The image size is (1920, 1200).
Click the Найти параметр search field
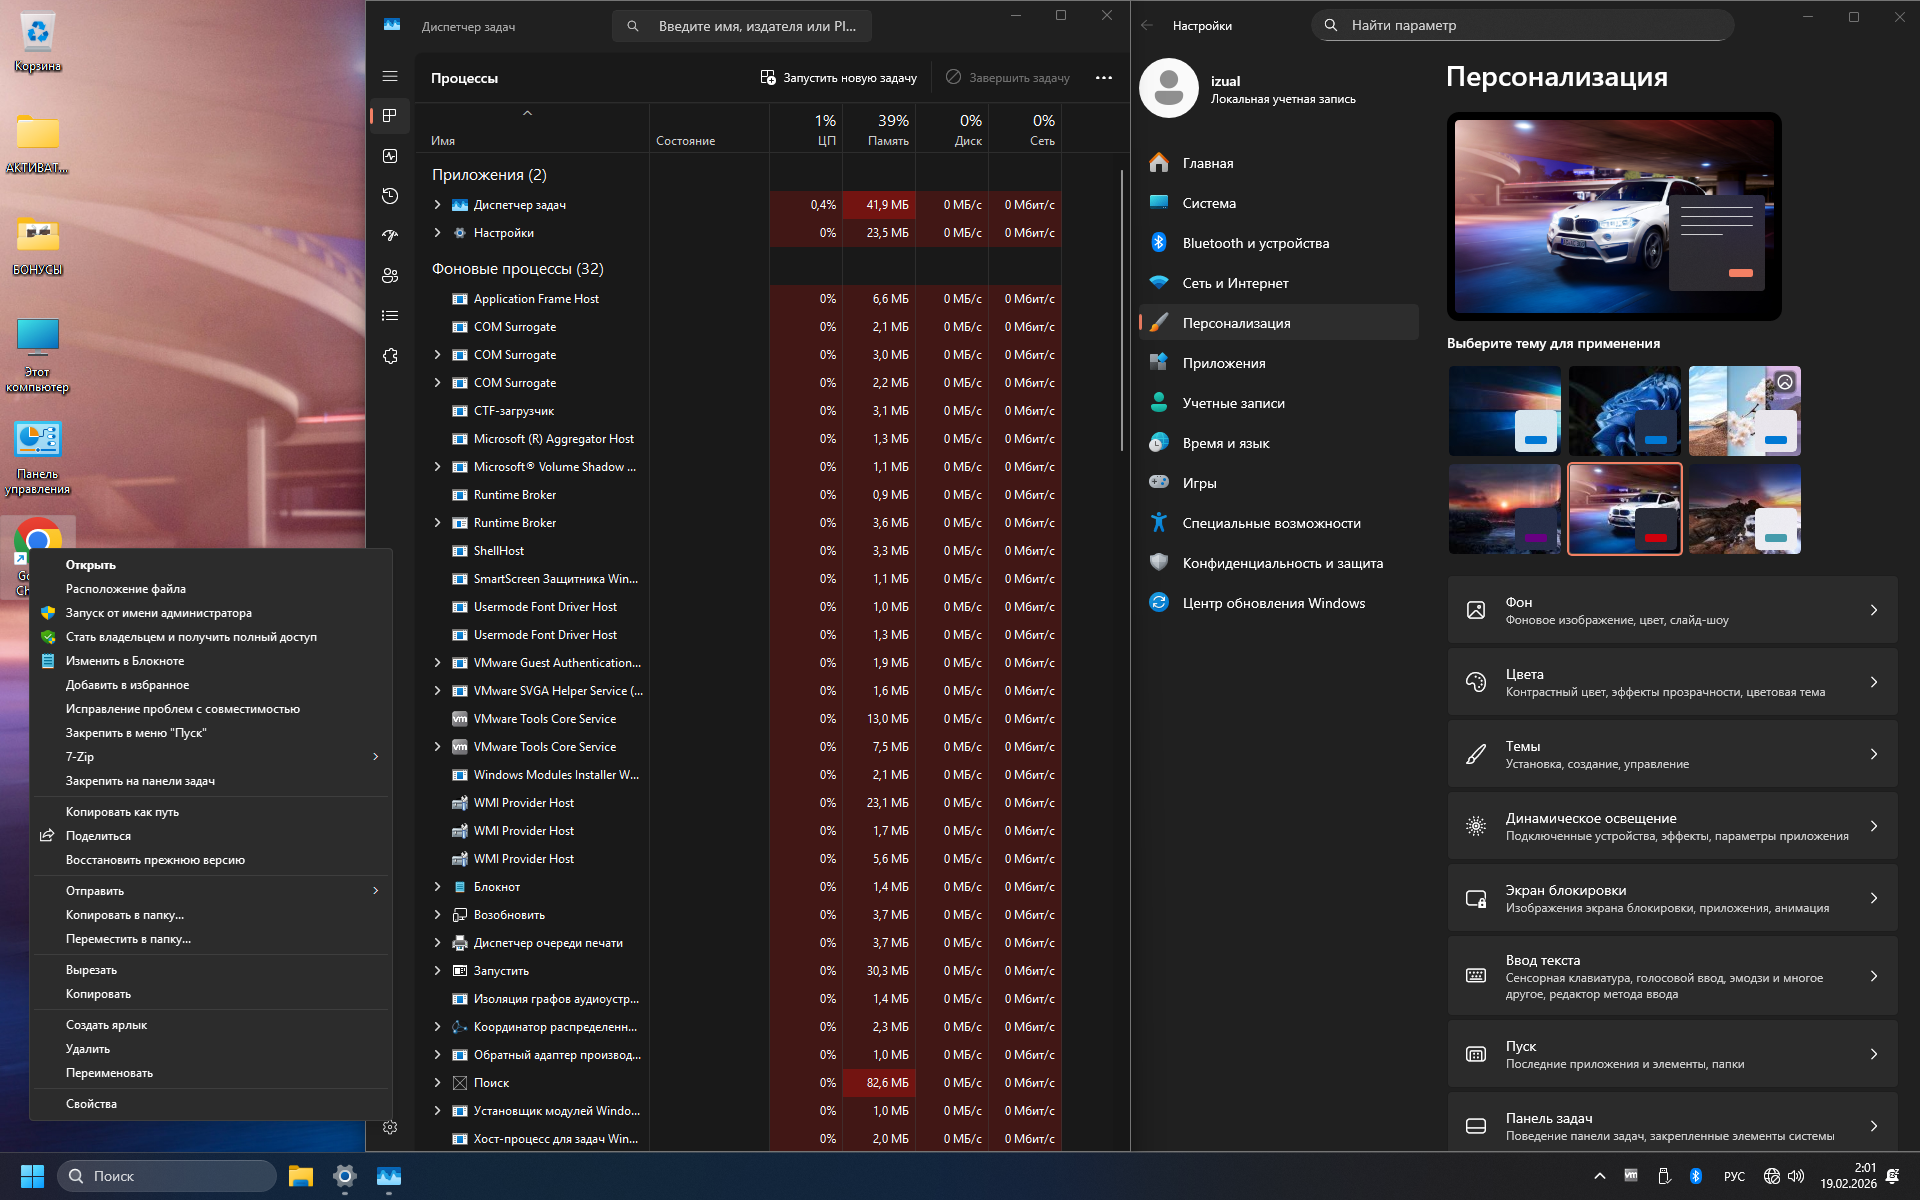1522,25
